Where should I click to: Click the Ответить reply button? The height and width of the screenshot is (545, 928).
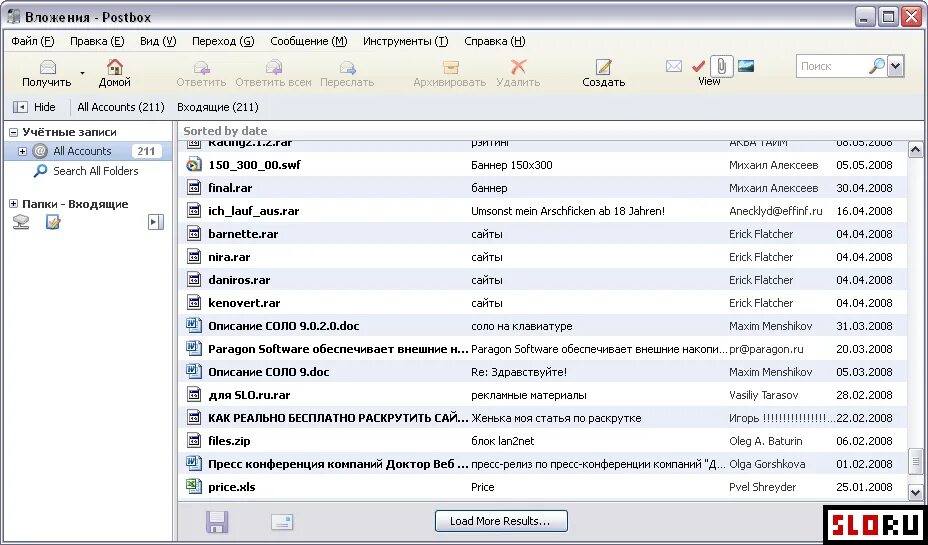point(201,73)
